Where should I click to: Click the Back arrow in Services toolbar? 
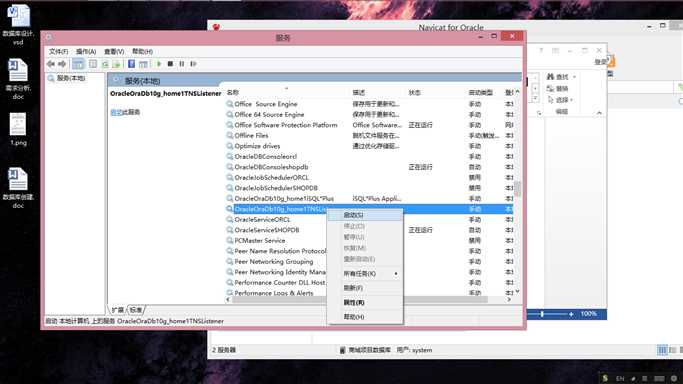coord(51,64)
